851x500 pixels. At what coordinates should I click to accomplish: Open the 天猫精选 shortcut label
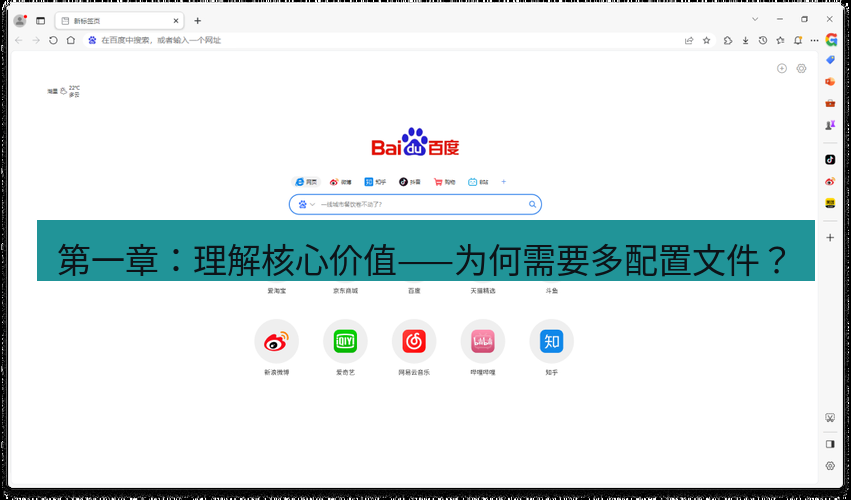[x=483, y=290]
